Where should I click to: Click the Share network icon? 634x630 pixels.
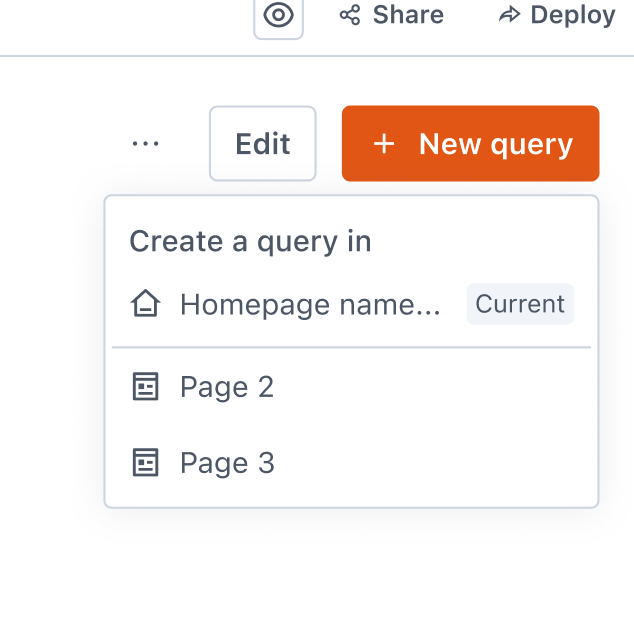350,15
